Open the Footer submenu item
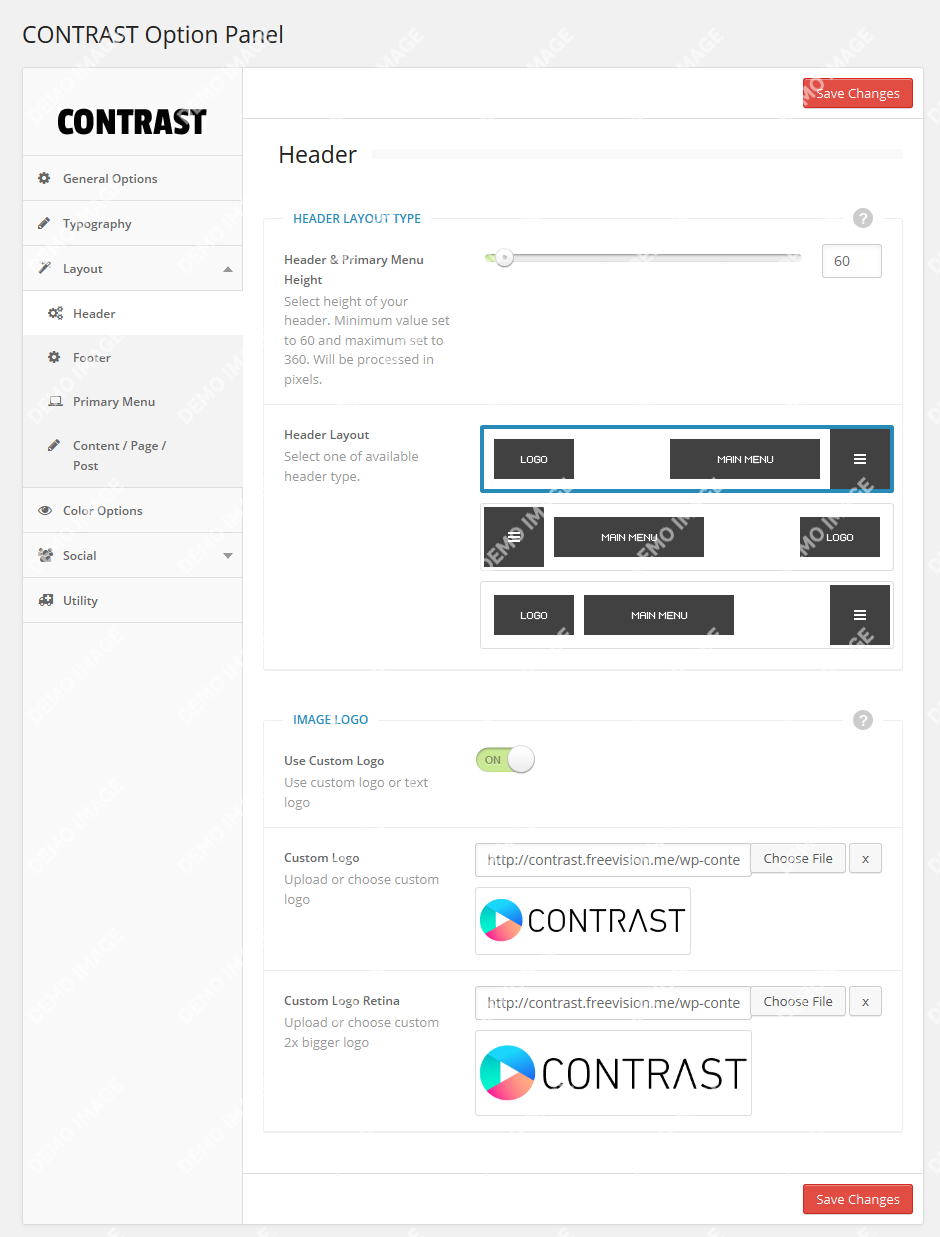The width and height of the screenshot is (940, 1237). [x=92, y=358]
